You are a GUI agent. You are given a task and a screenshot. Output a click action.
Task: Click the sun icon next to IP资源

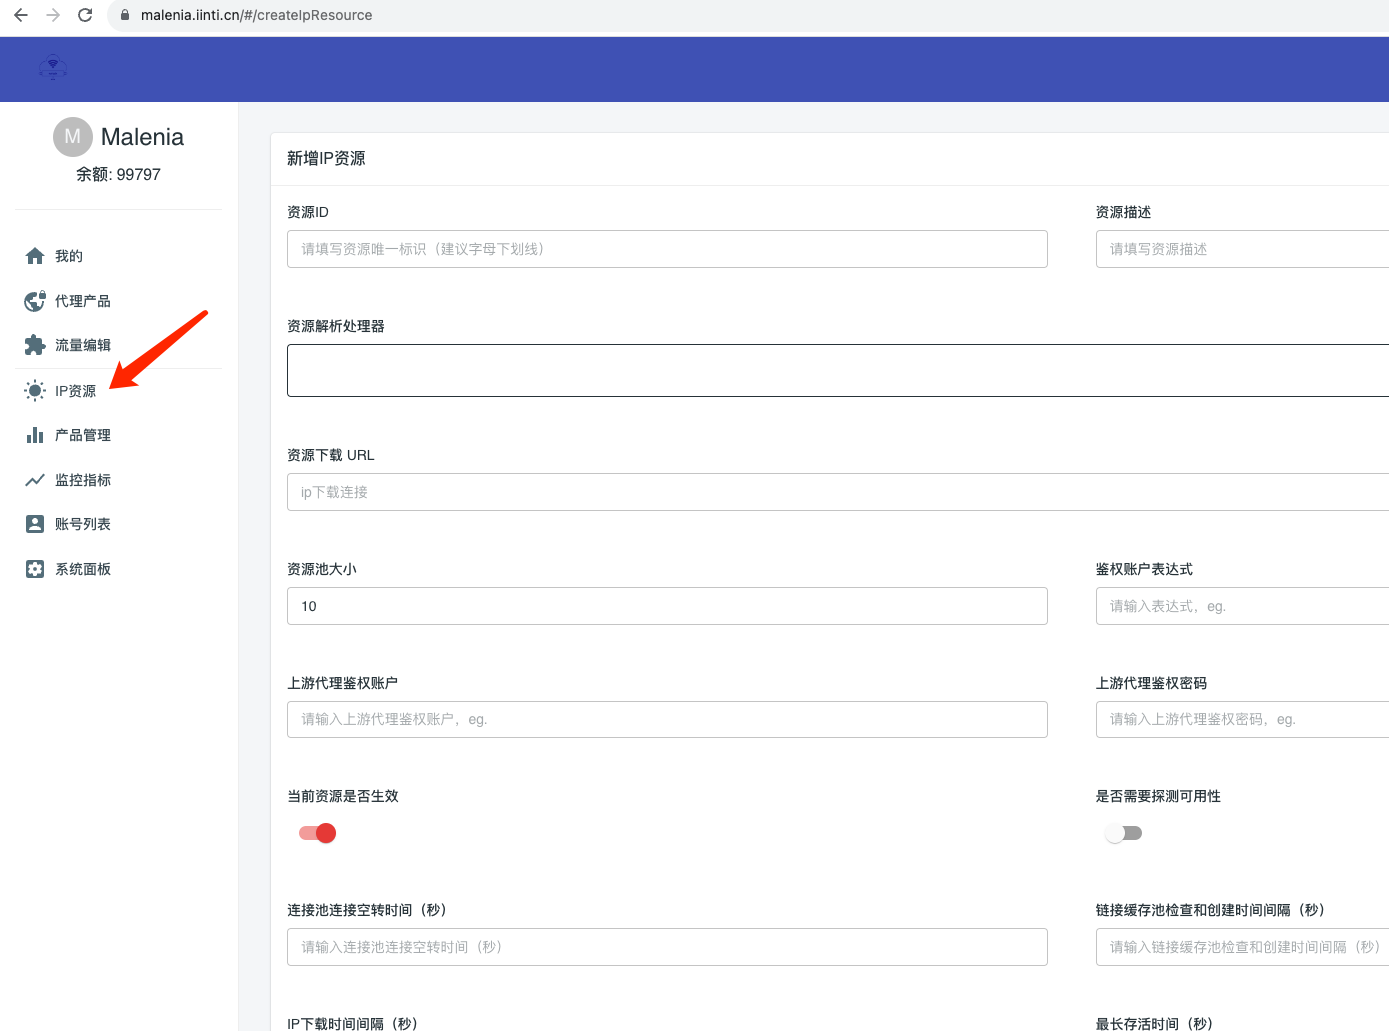tap(34, 390)
